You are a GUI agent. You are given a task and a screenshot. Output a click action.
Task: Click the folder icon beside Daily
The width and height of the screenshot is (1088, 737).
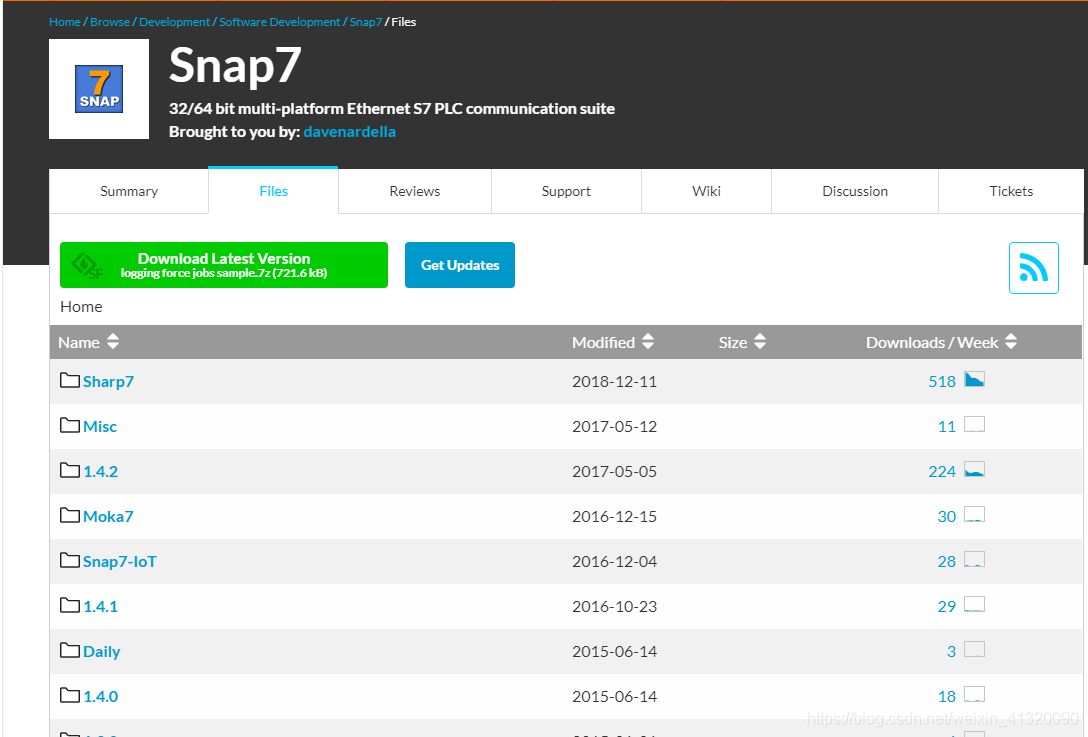point(69,651)
